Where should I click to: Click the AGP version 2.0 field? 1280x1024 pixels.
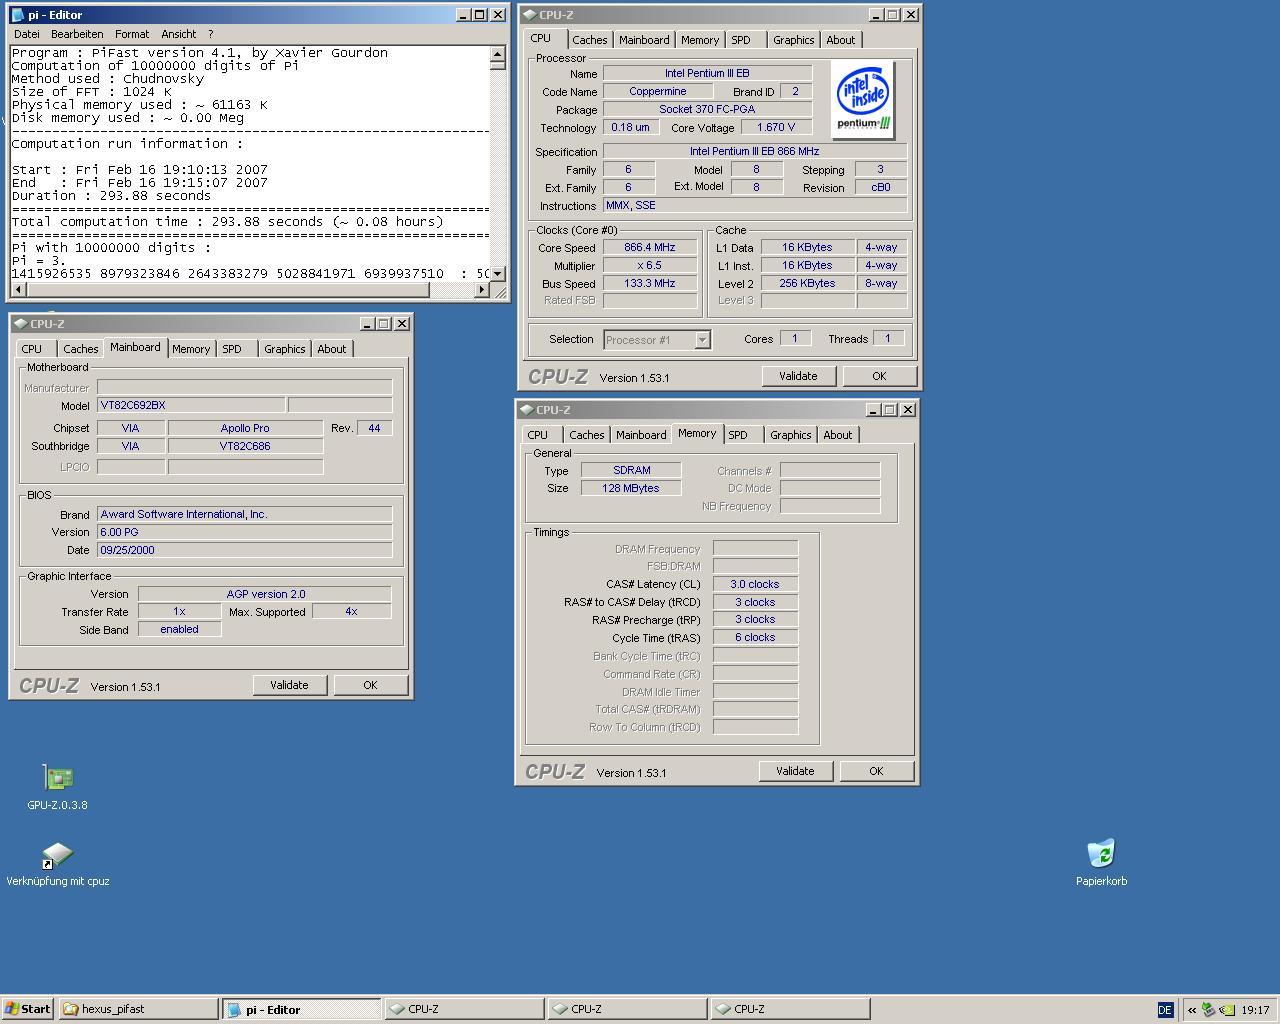(x=265, y=595)
